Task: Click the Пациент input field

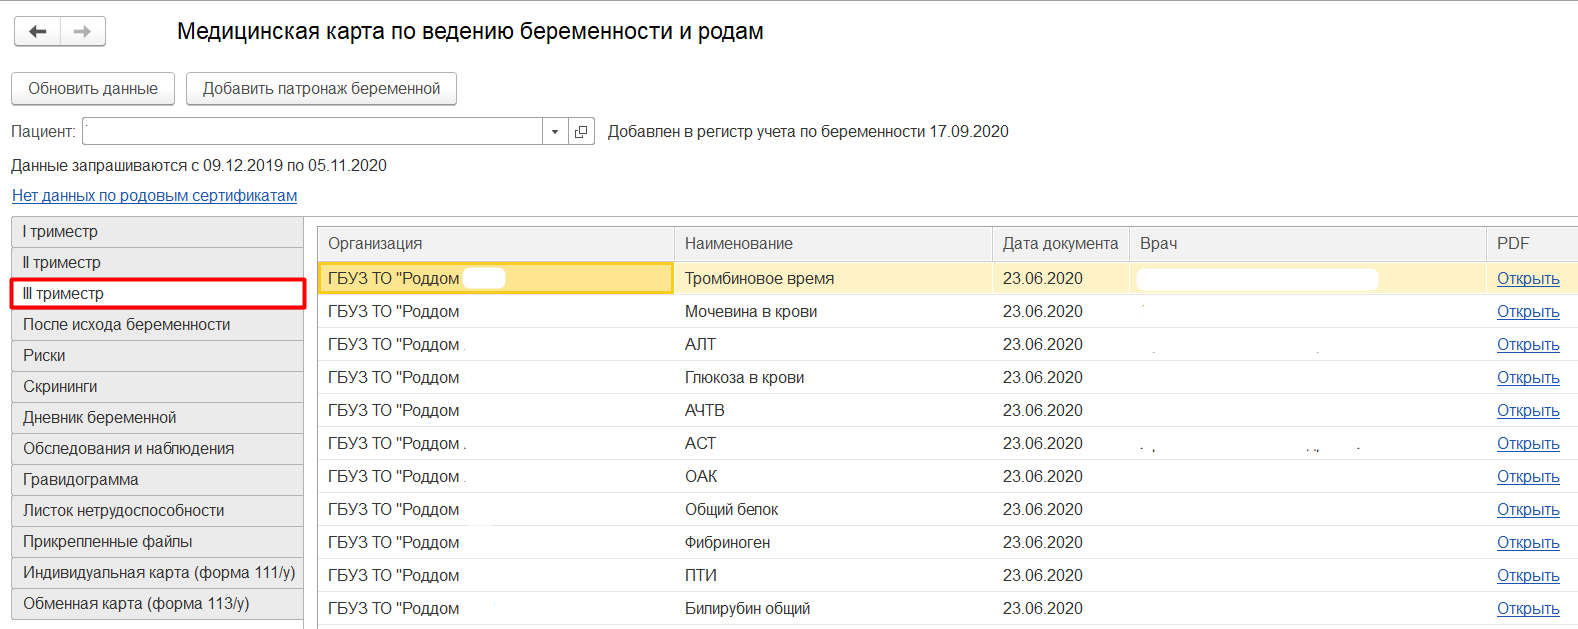Action: (312, 132)
